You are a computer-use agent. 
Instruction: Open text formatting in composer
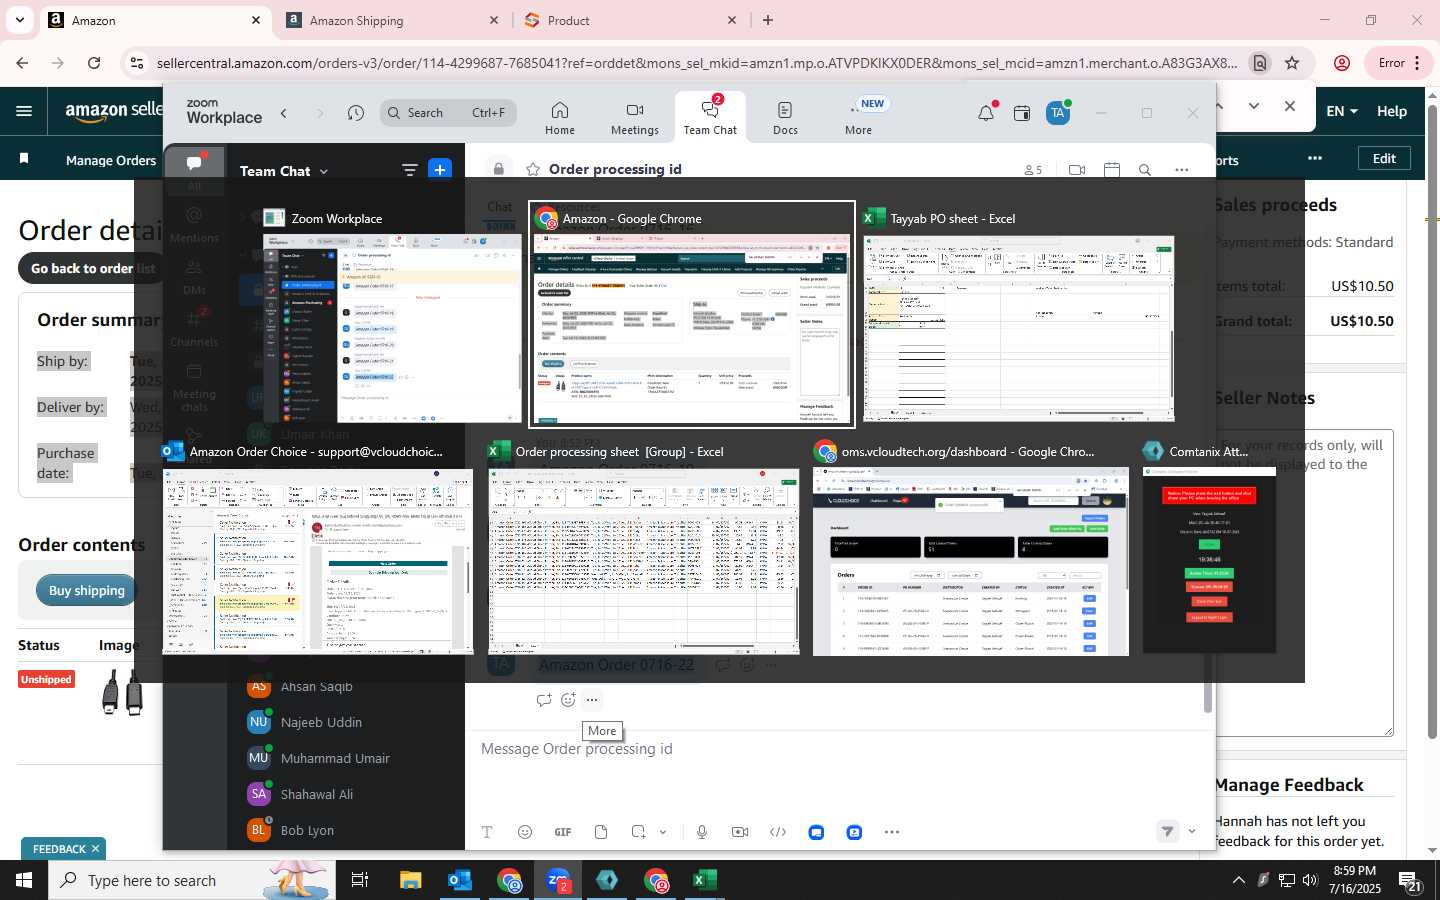pyautogui.click(x=487, y=832)
